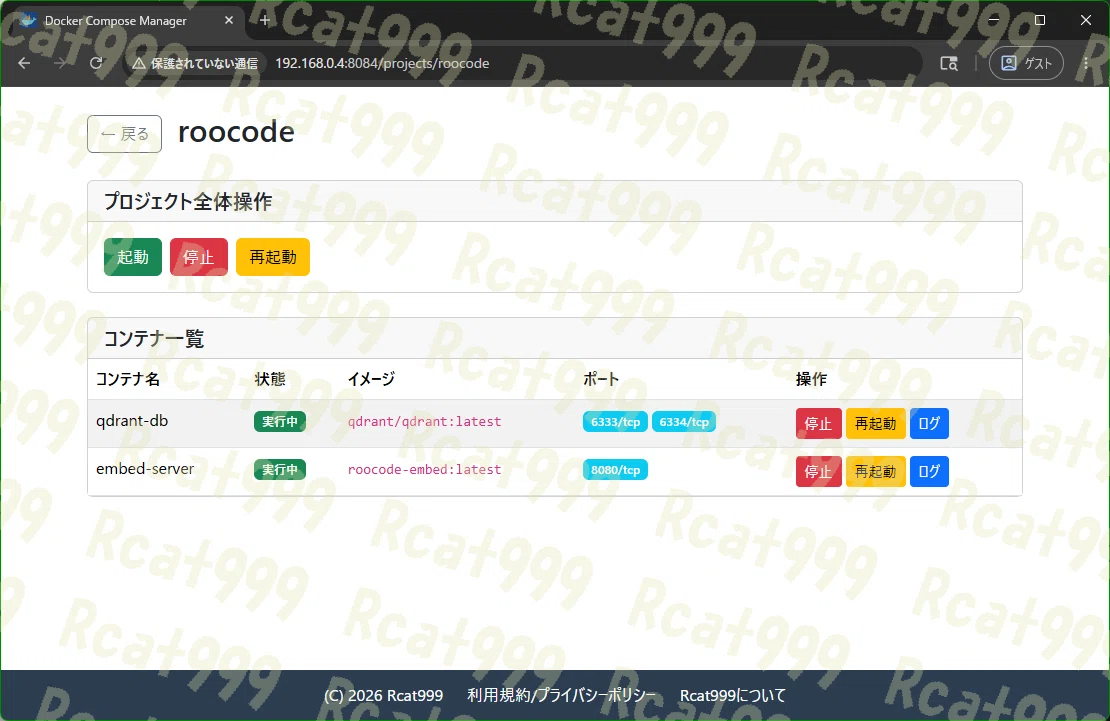Restart the whole project with 再起動
This screenshot has width=1110, height=721.
(273, 257)
